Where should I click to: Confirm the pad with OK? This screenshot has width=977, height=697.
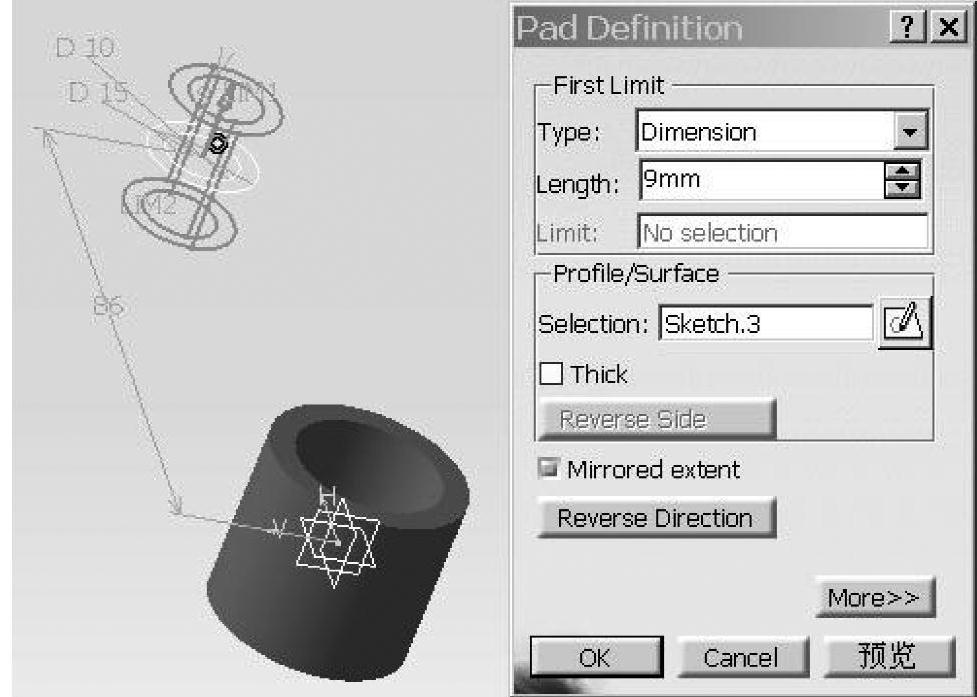596,657
